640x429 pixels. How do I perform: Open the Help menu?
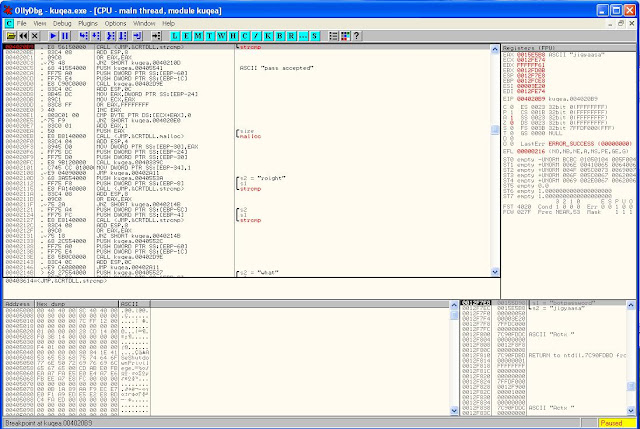[x=168, y=24]
